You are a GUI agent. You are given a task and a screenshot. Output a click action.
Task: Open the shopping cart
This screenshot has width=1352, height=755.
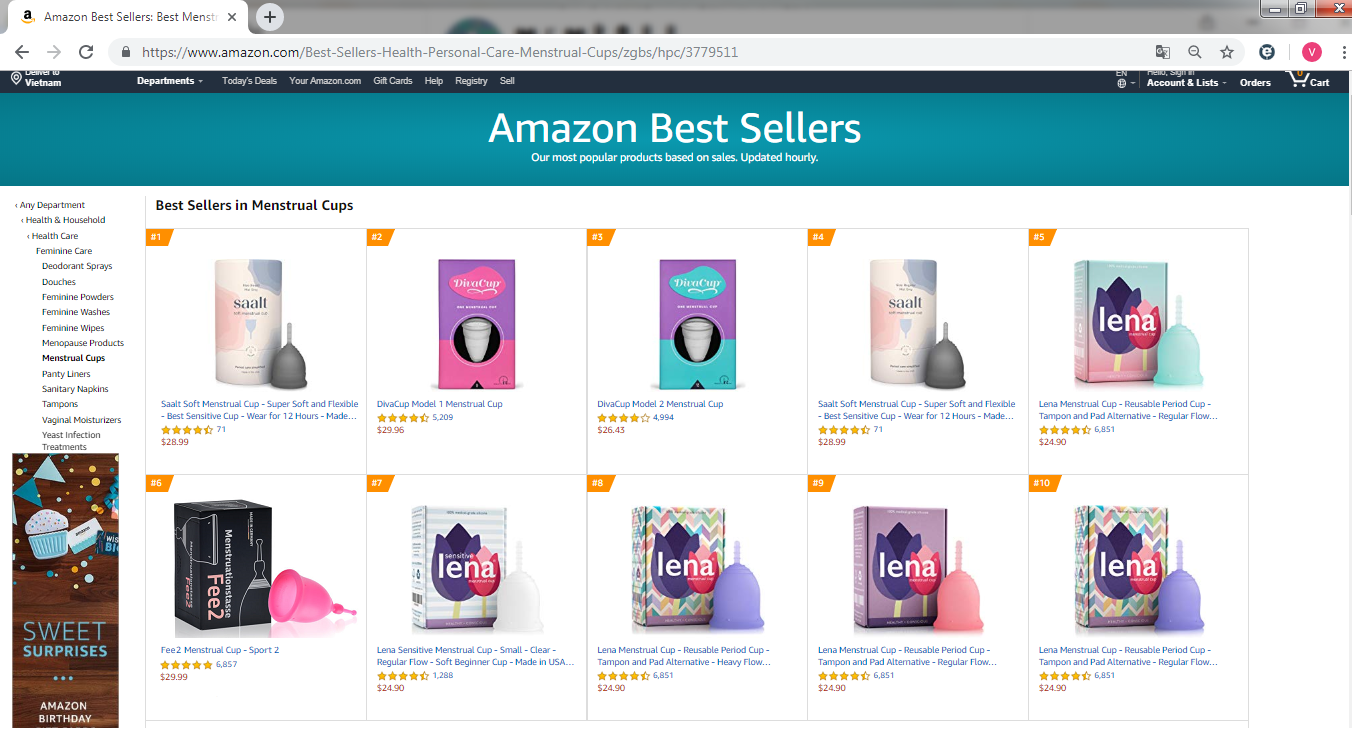tap(1308, 80)
